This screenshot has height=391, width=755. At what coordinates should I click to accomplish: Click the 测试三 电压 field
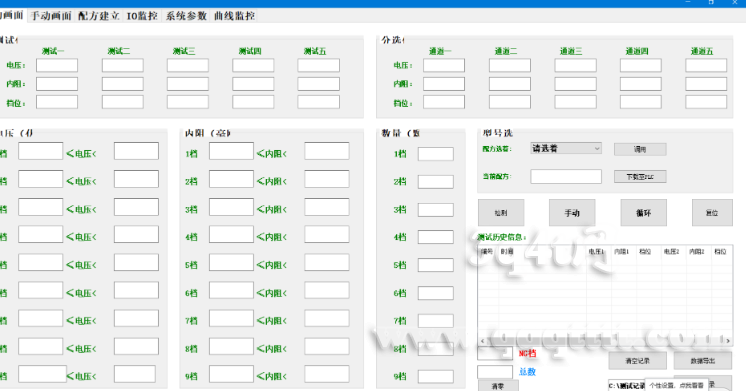[188, 65]
